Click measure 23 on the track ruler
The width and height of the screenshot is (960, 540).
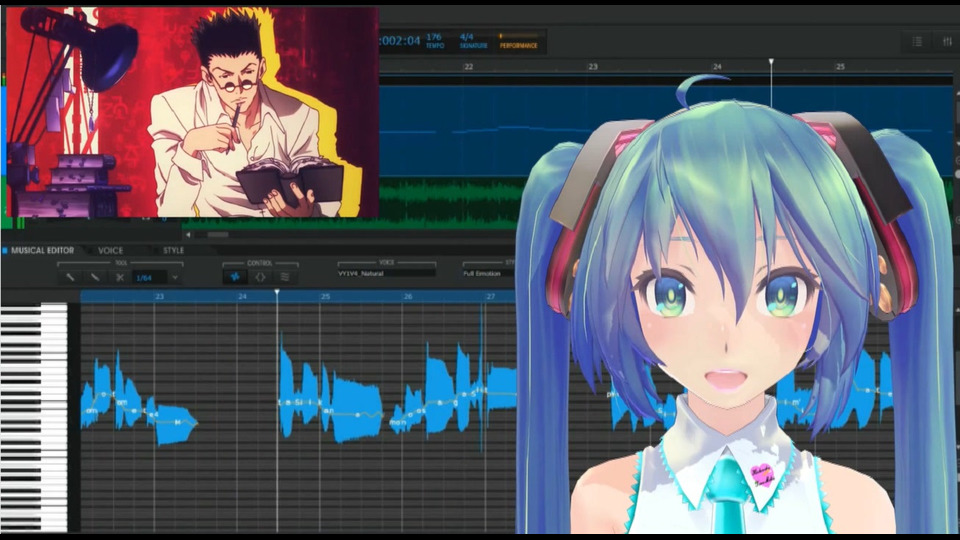coord(593,67)
